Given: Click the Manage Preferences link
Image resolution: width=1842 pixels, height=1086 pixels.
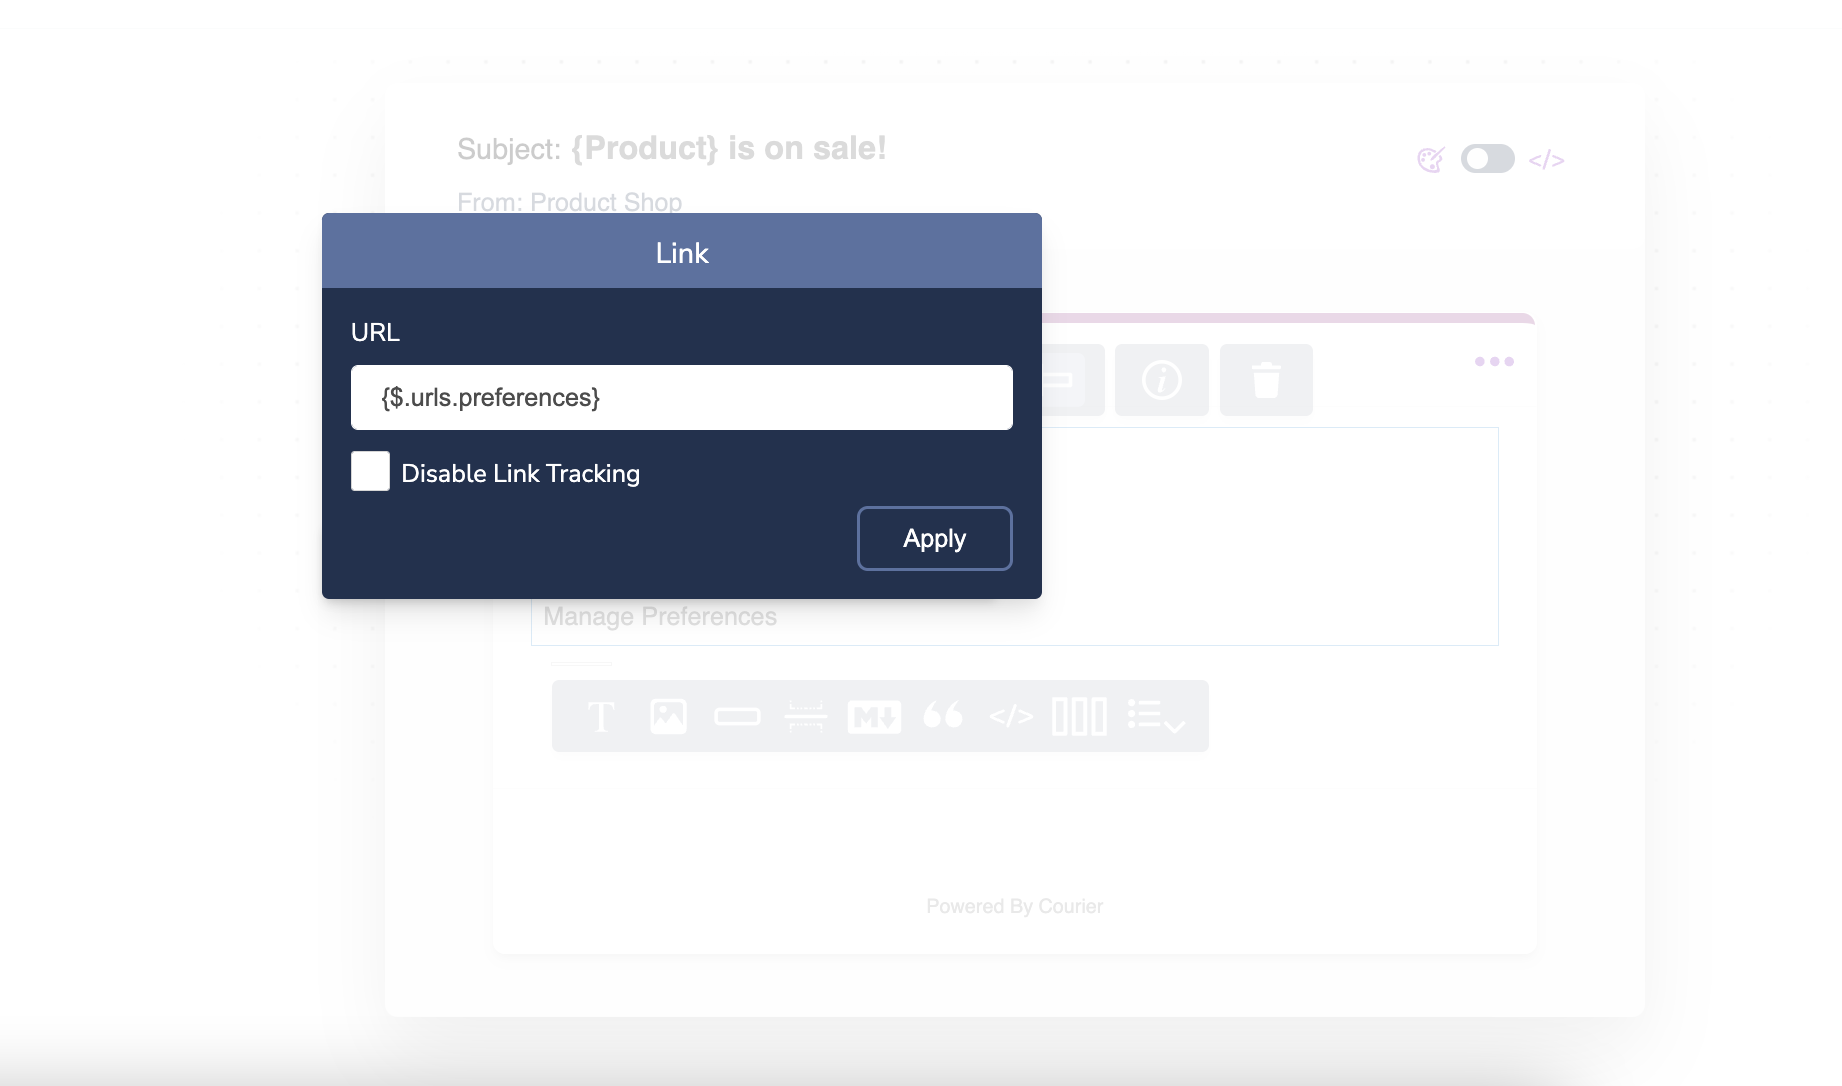Looking at the screenshot, I should 659,616.
